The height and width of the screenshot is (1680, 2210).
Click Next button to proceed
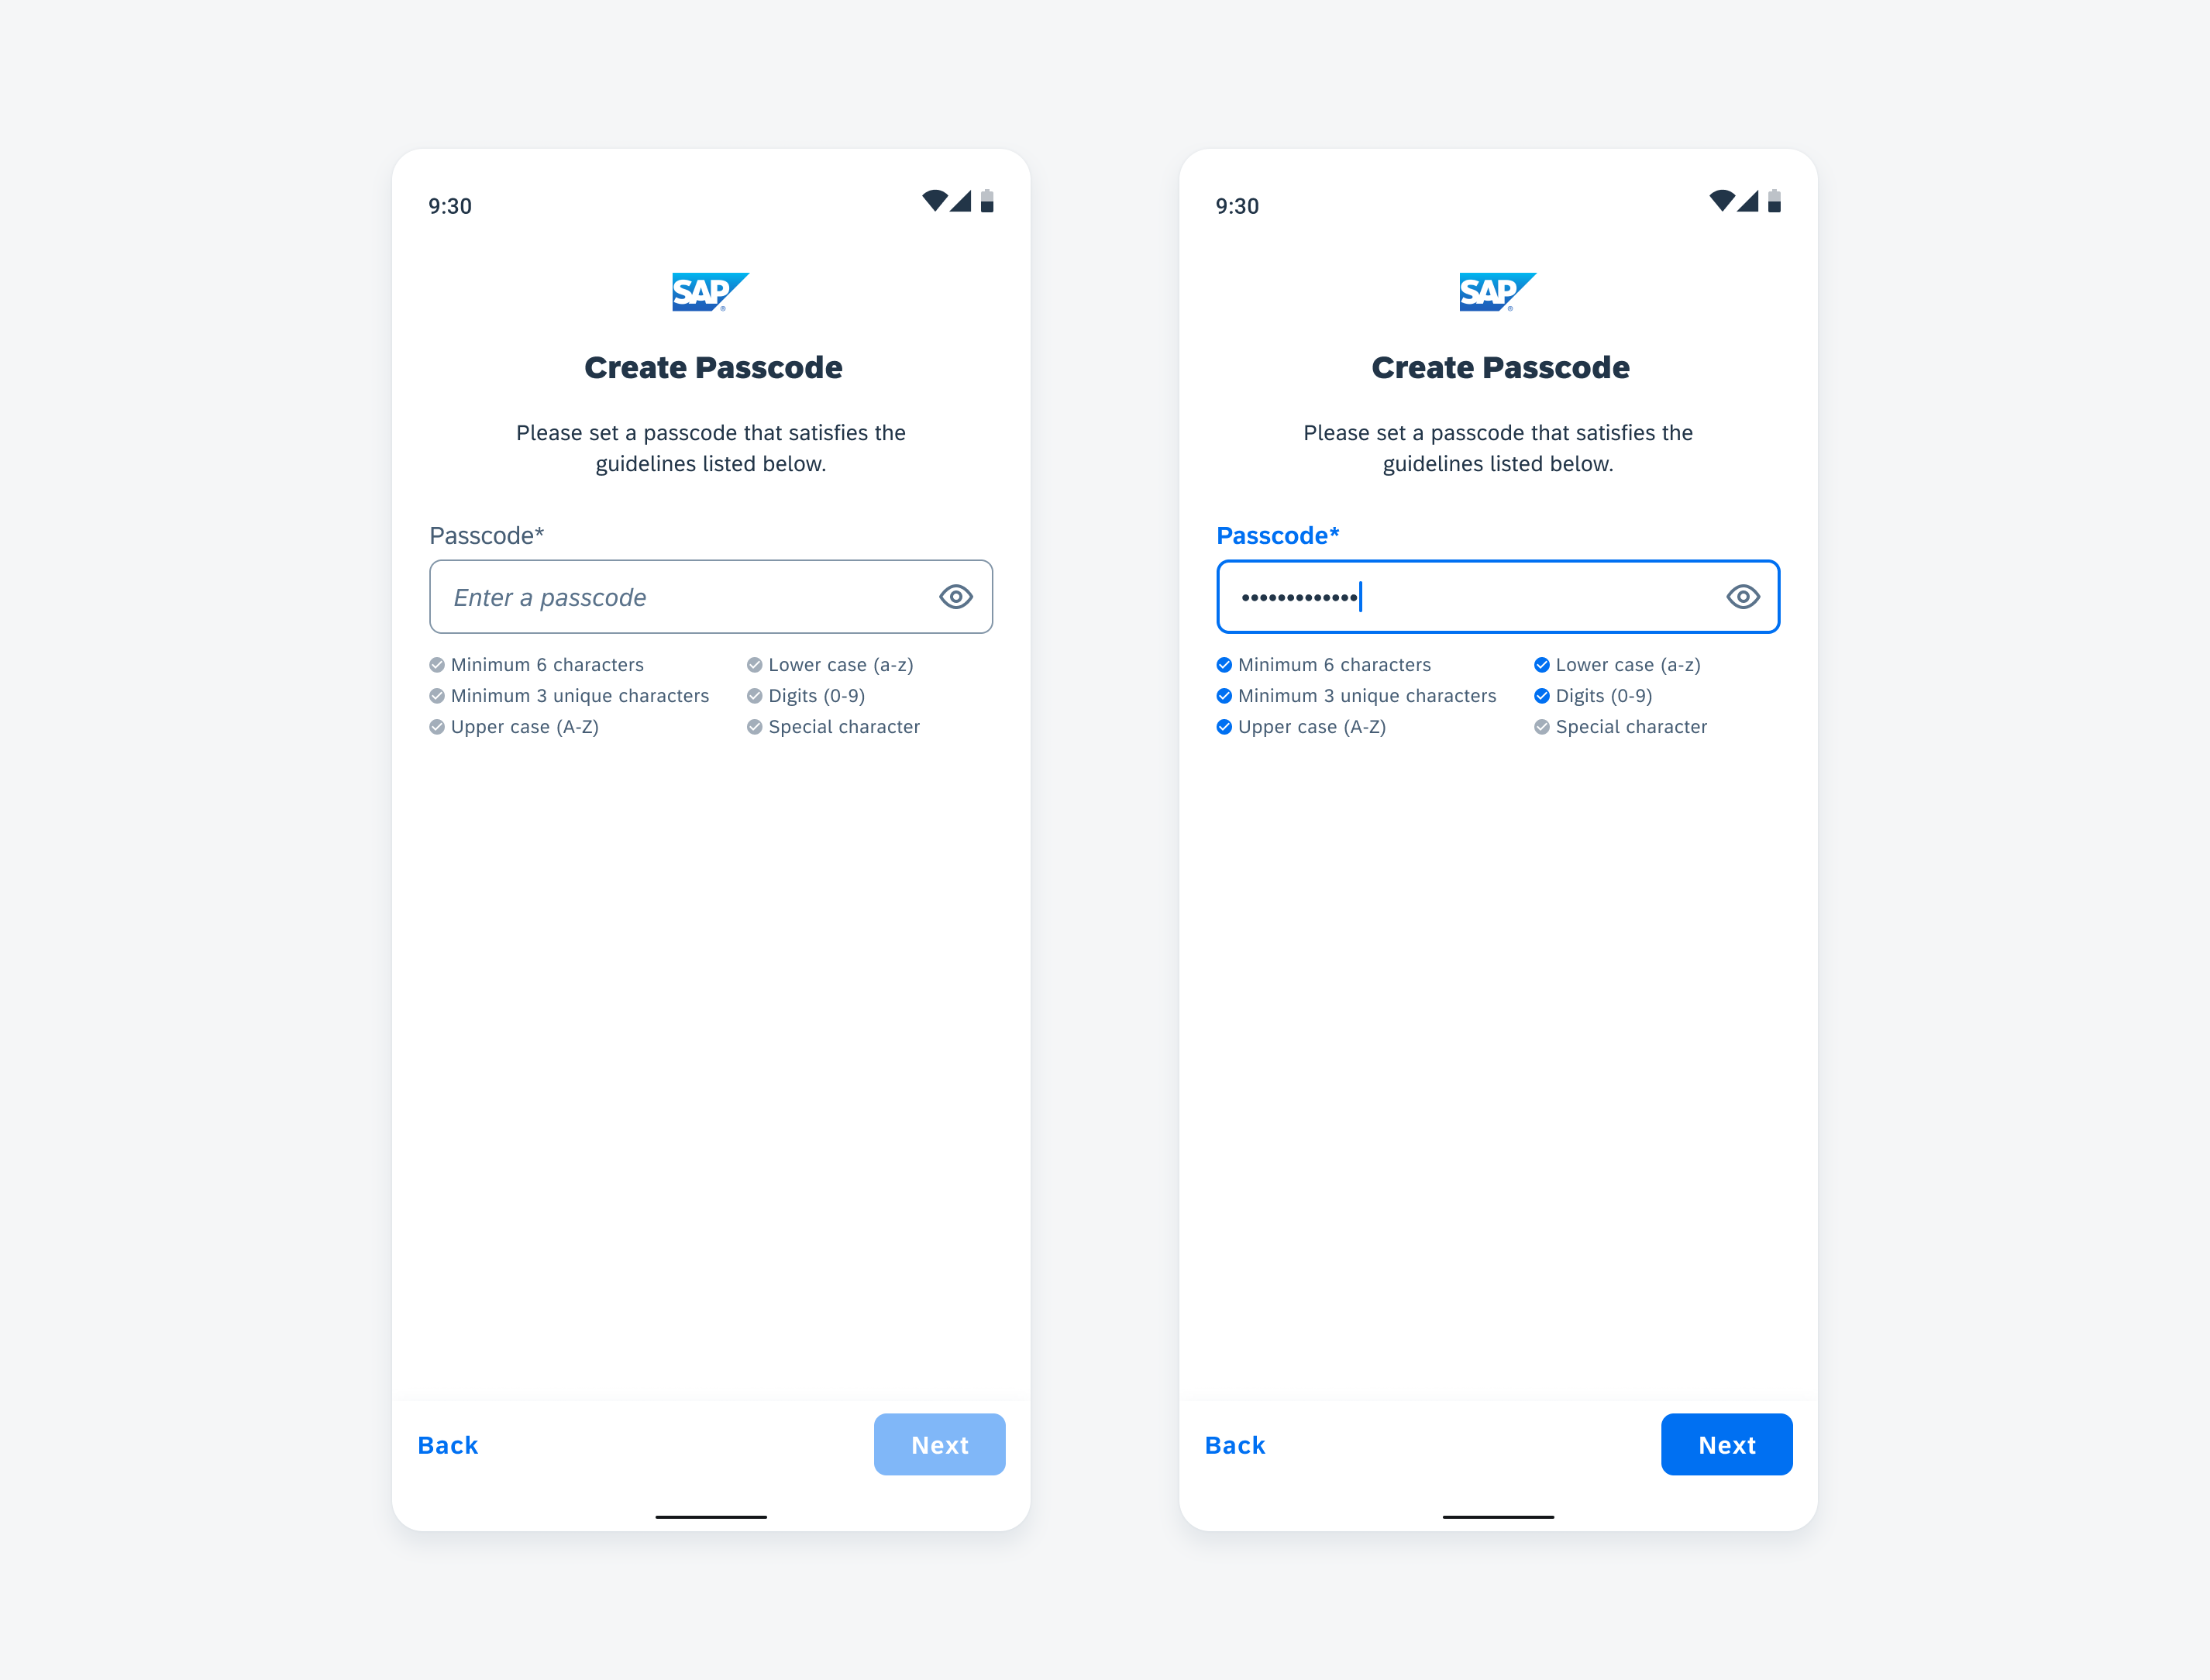[x=1725, y=1444]
